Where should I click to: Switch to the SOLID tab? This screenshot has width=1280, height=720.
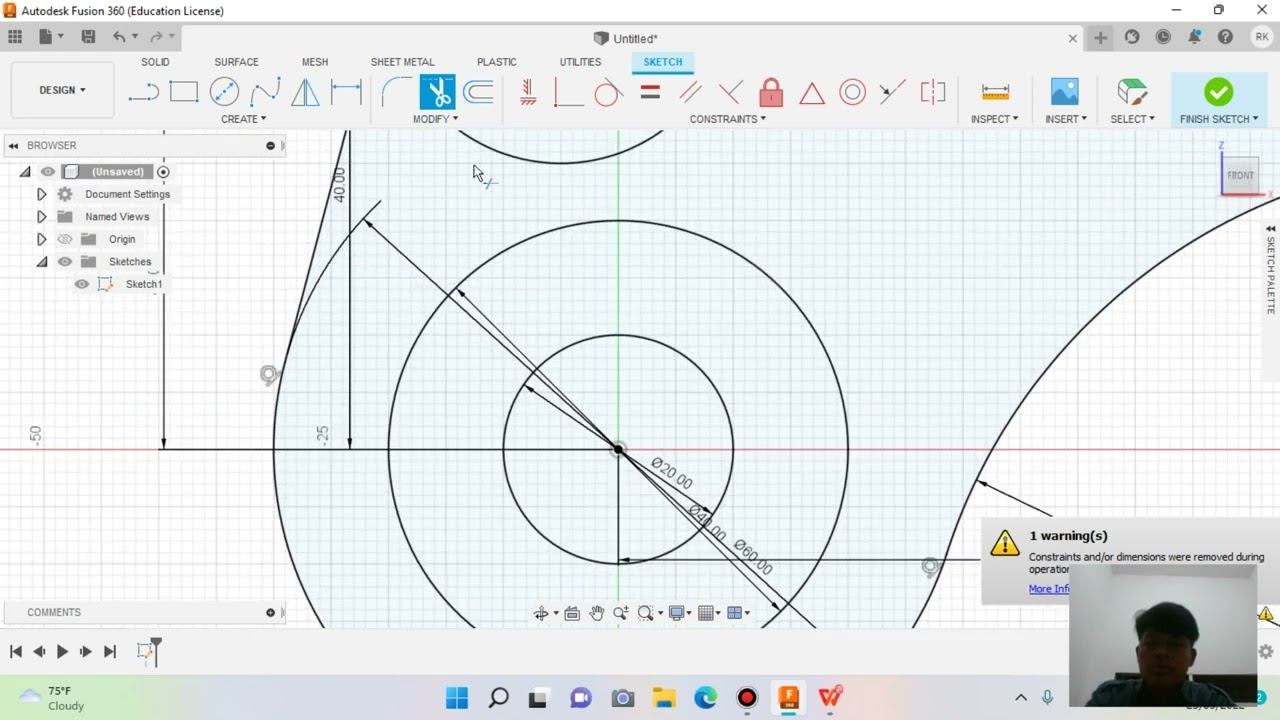tap(155, 62)
